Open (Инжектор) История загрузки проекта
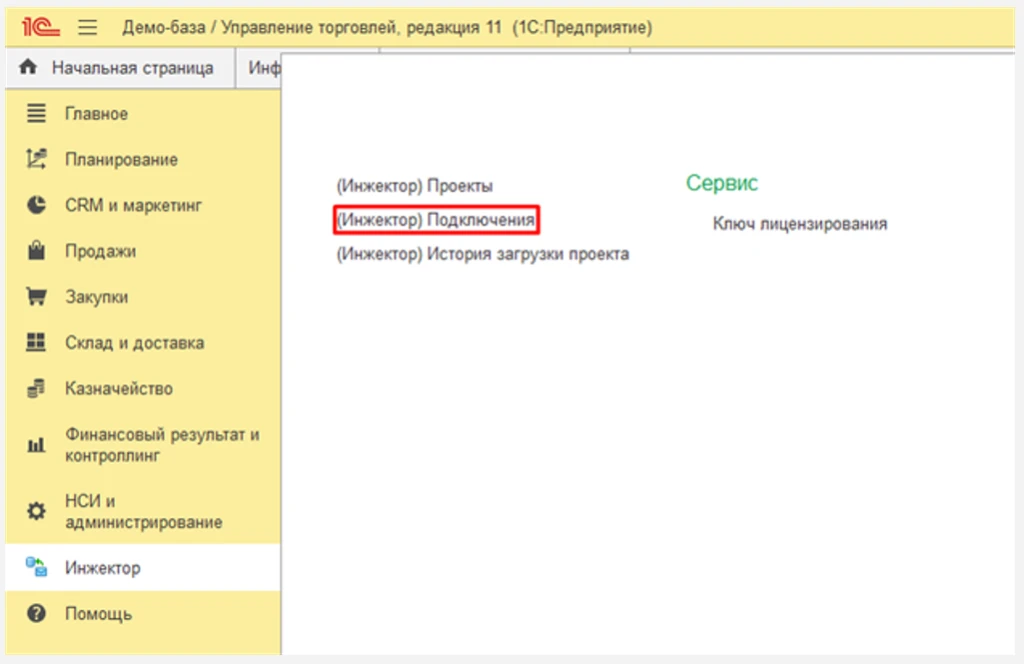The width and height of the screenshot is (1024, 664). [482, 254]
